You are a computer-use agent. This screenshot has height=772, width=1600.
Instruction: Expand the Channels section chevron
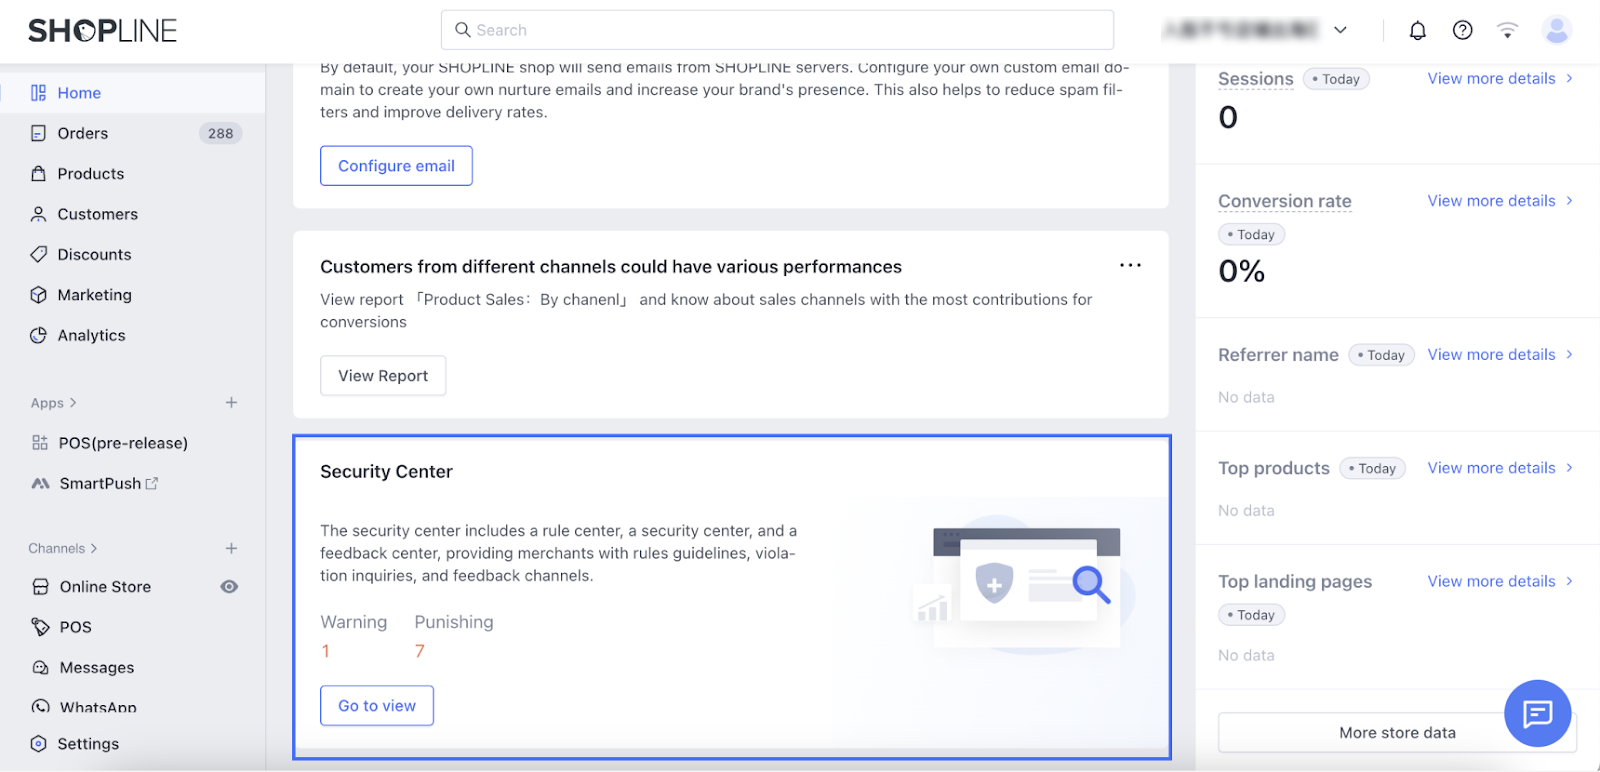[x=94, y=549]
